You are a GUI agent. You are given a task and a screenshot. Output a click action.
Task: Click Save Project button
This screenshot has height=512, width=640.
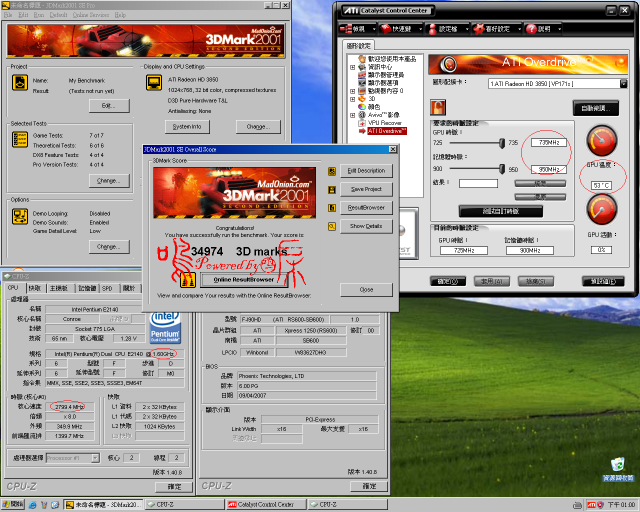tap(366, 189)
